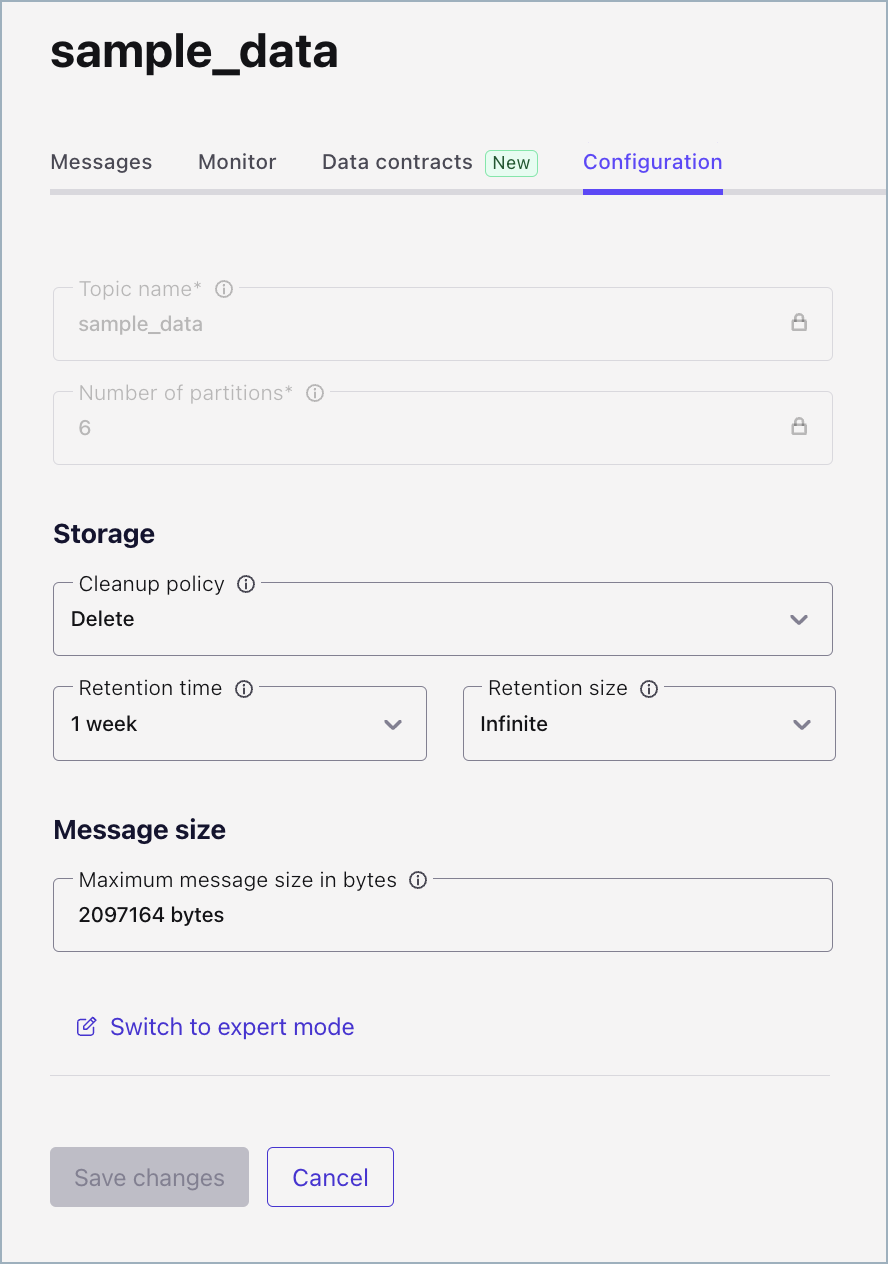Click info icon next to Topic name
This screenshot has height=1264, width=888.
(x=224, y=289)
